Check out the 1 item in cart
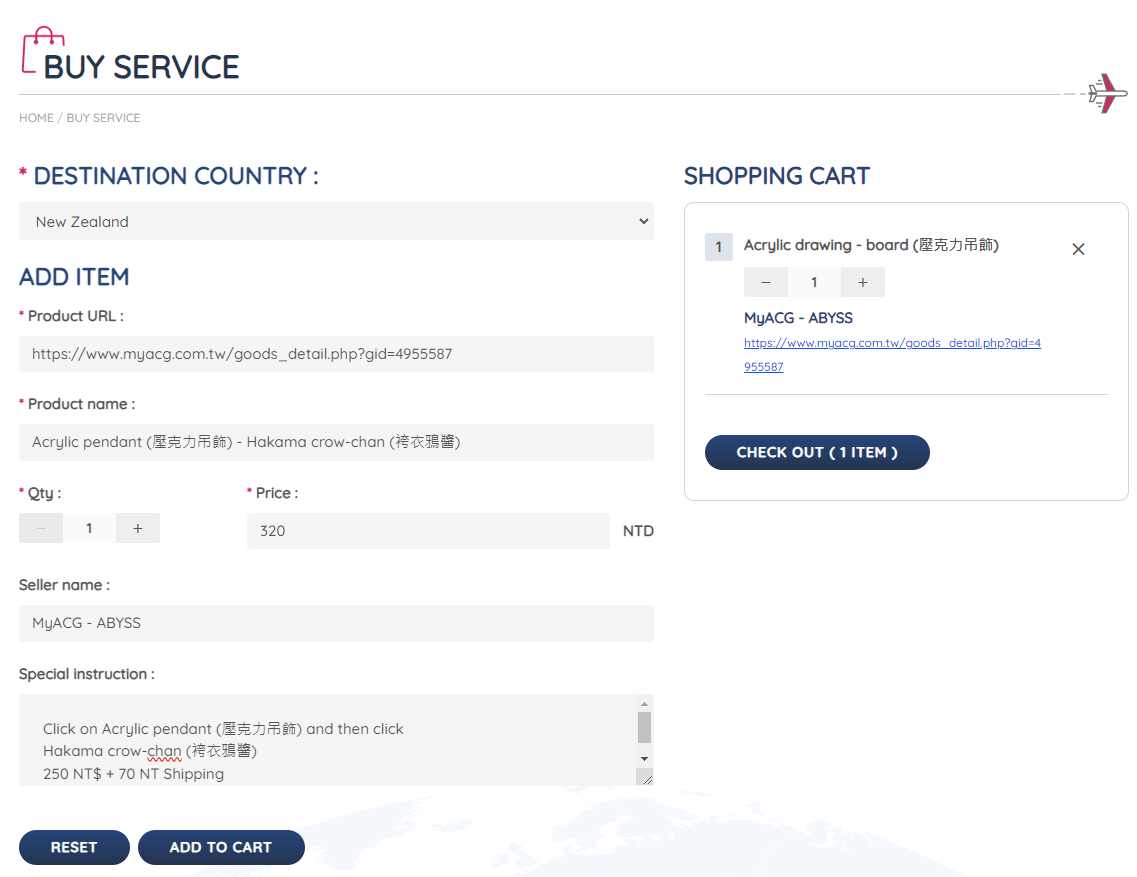The height and width of the screenshot is (877, 1137). point(817,452)
